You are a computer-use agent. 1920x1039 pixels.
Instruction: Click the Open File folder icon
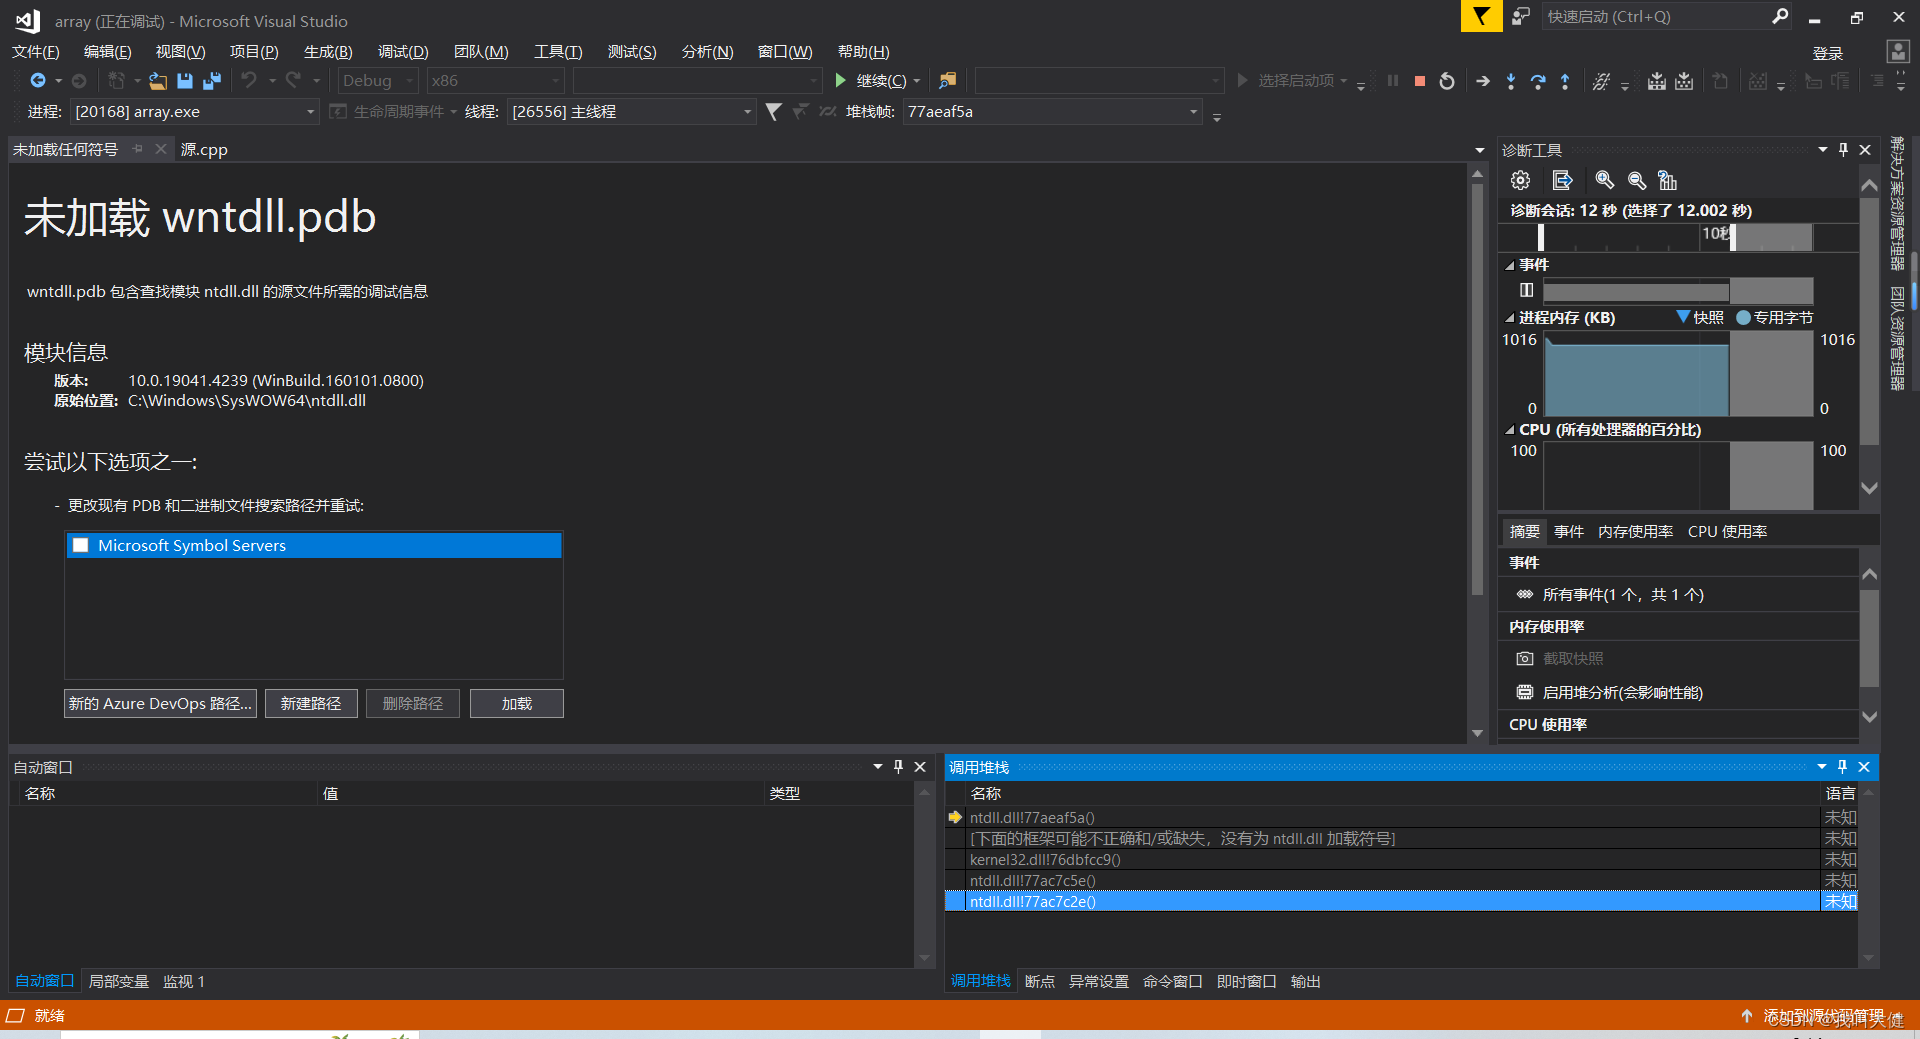[158, 81]
